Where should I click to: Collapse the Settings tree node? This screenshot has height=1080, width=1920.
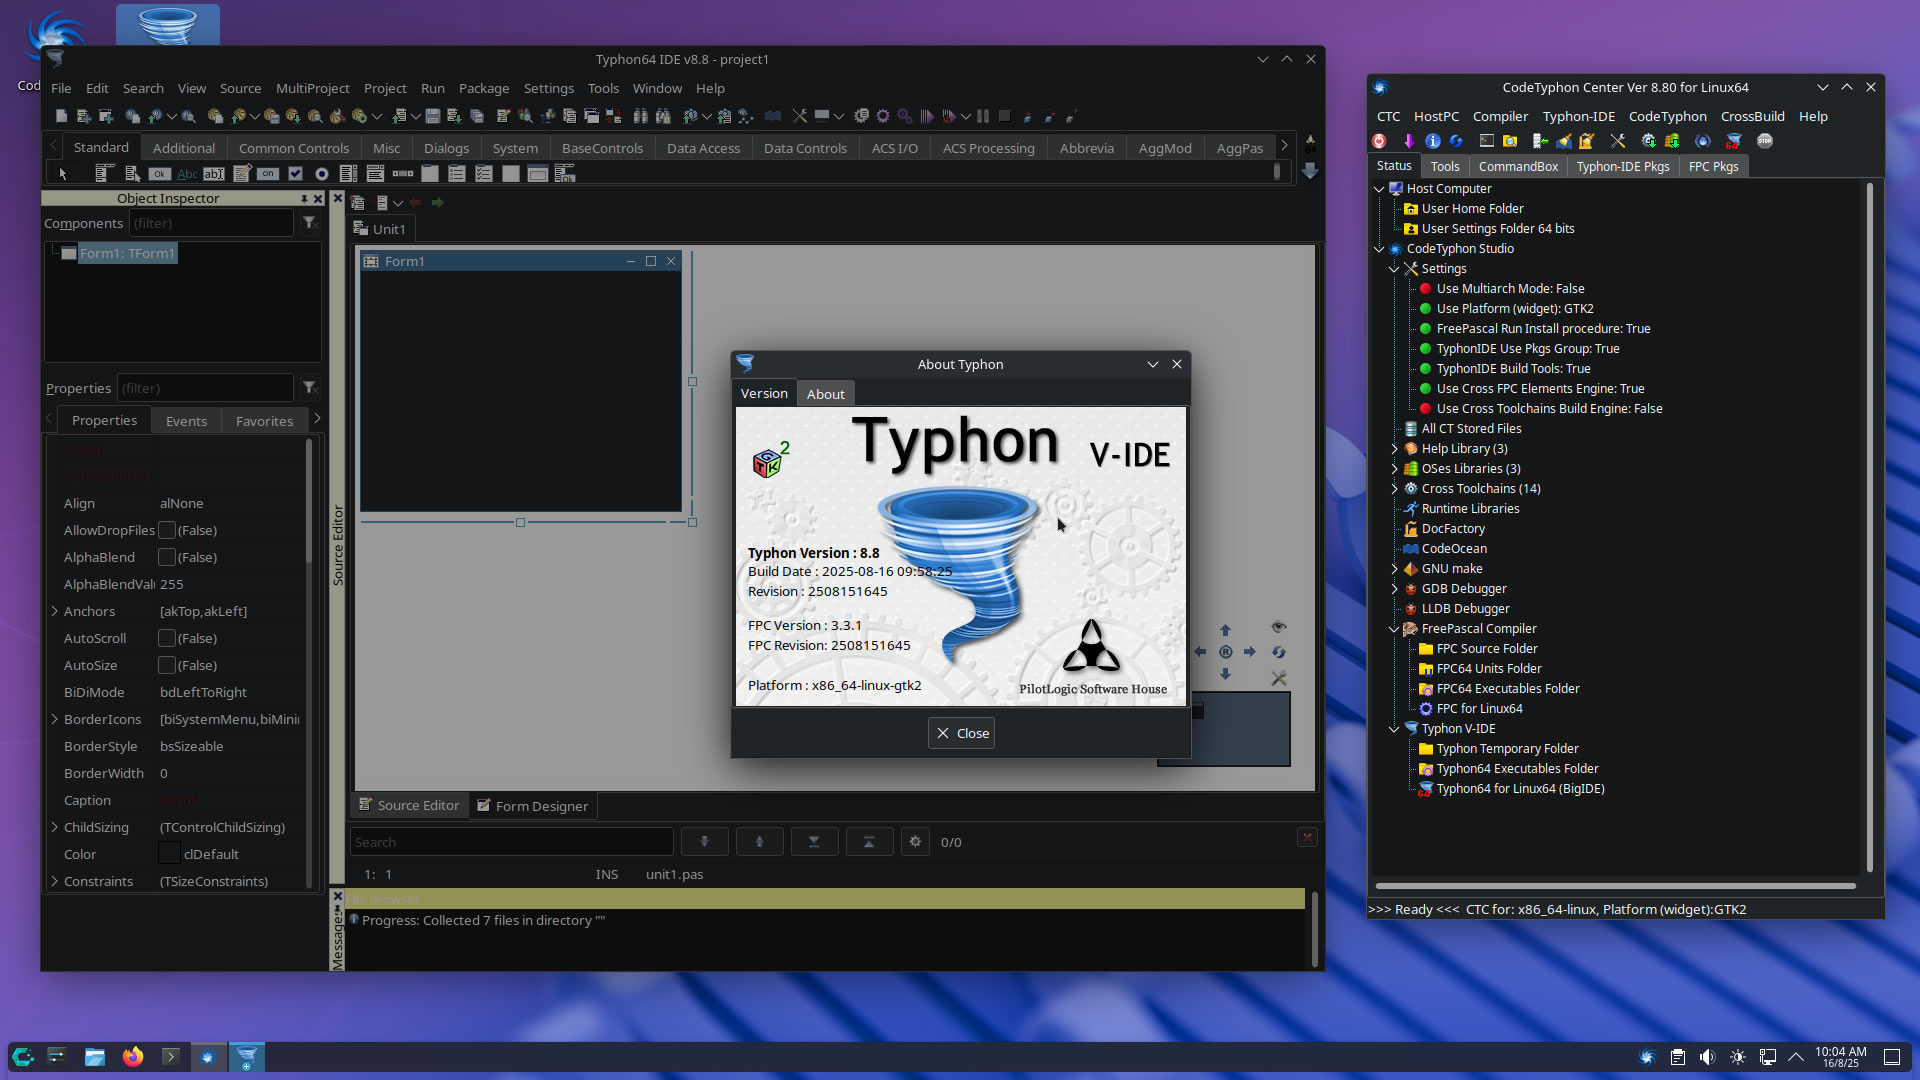click(1394, 269)
